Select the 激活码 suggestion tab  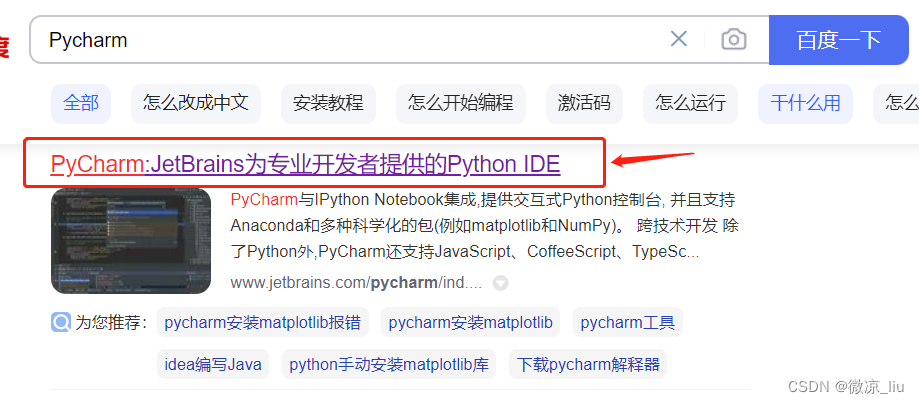(584, 103)
